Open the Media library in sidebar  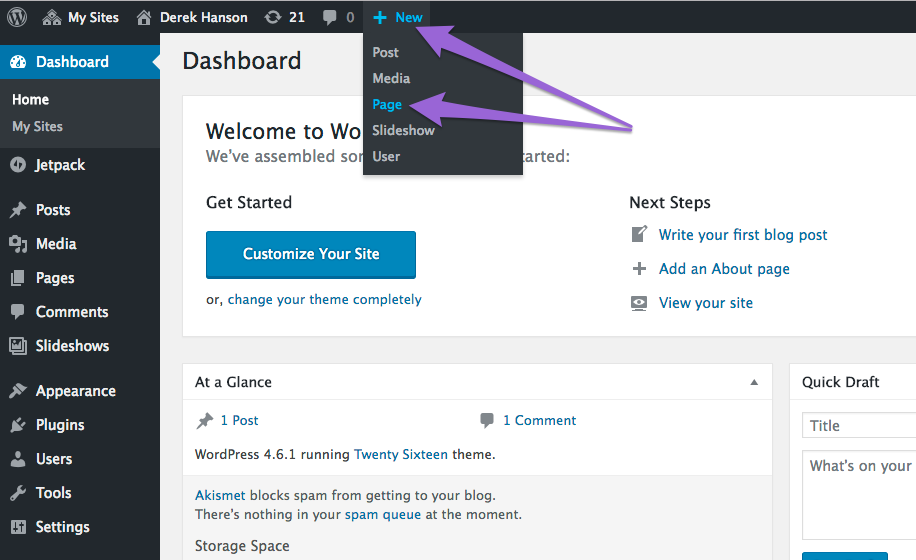[55, 244]
